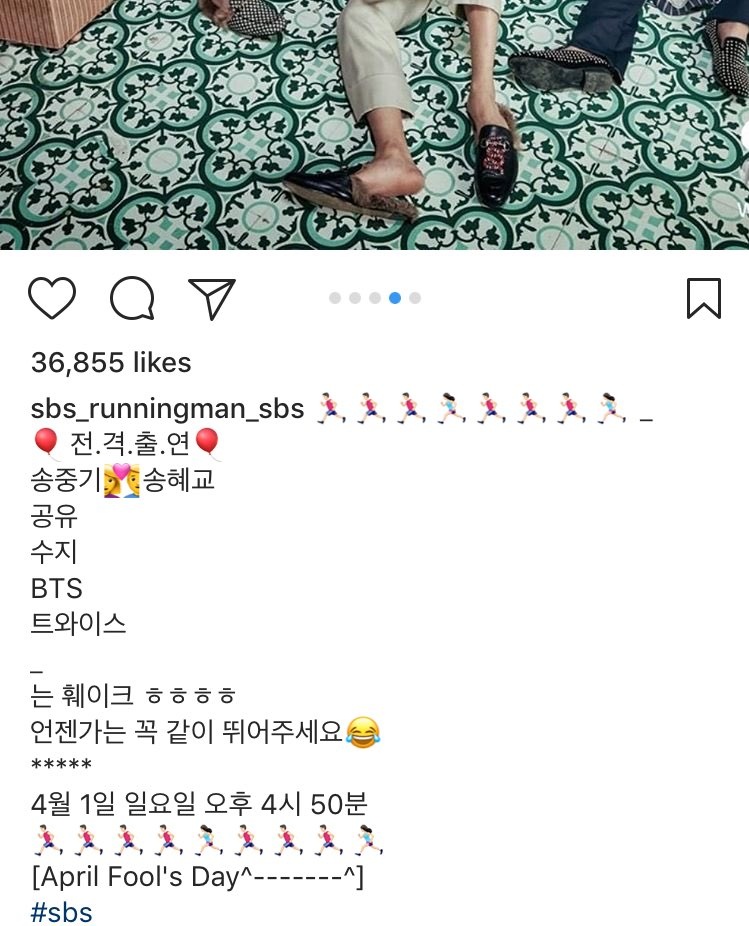The width and height of the screenshot is (749, 926).
Task: Tap the BTS line in caption
Action: tap(57, 588)
